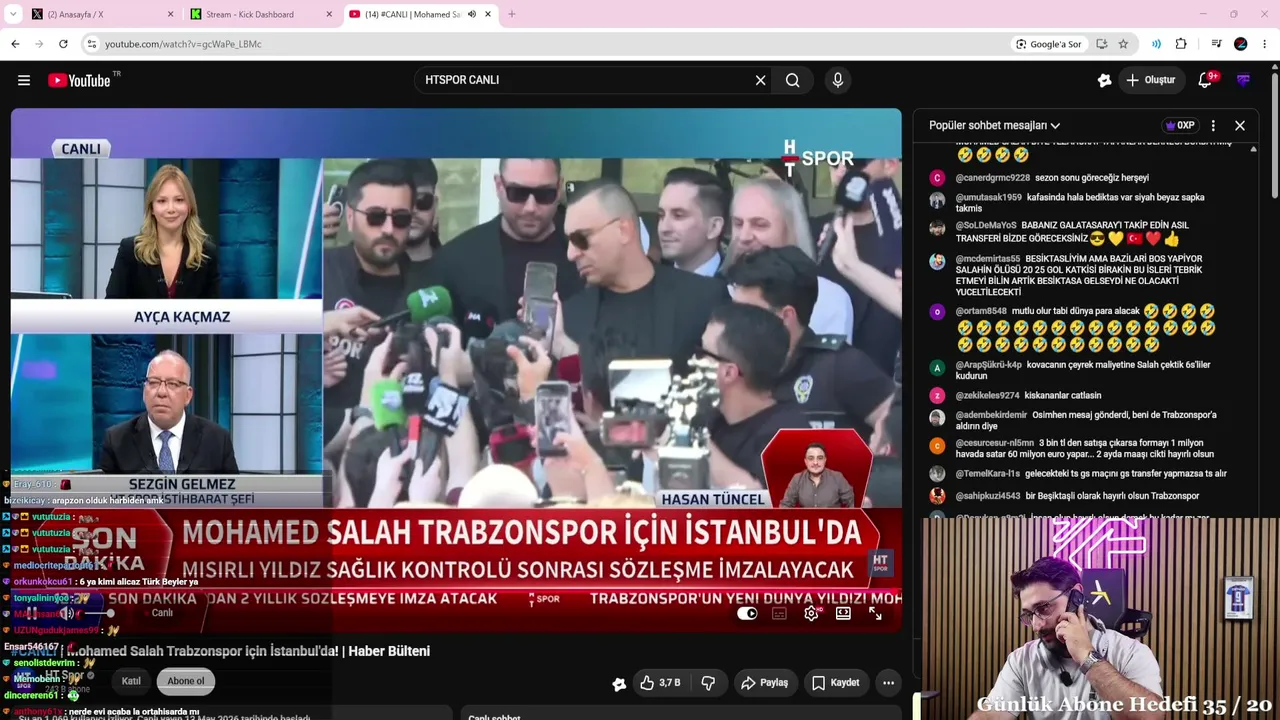Open @mcdemirtas55 chat author name

coord(988,259)
